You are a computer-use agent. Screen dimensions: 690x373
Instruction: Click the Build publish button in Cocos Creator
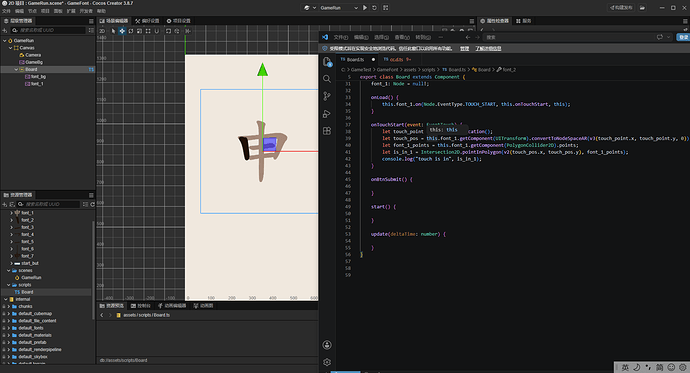(621, 7)
